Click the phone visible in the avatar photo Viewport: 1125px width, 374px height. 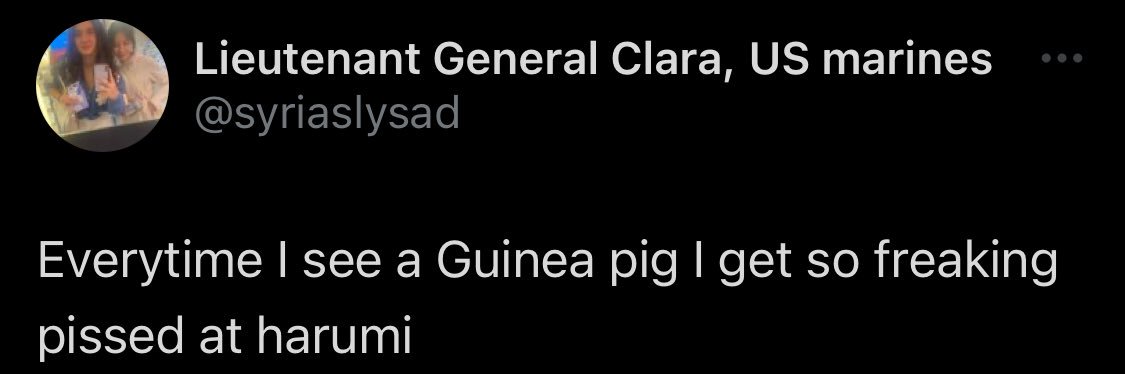103,78
